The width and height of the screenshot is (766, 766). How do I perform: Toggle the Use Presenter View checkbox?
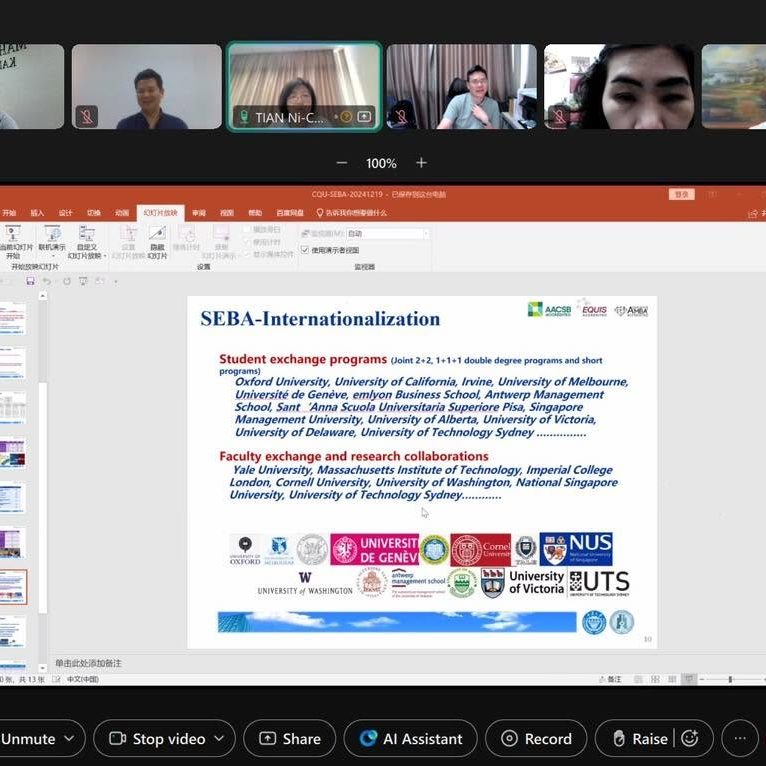[305, 250]
